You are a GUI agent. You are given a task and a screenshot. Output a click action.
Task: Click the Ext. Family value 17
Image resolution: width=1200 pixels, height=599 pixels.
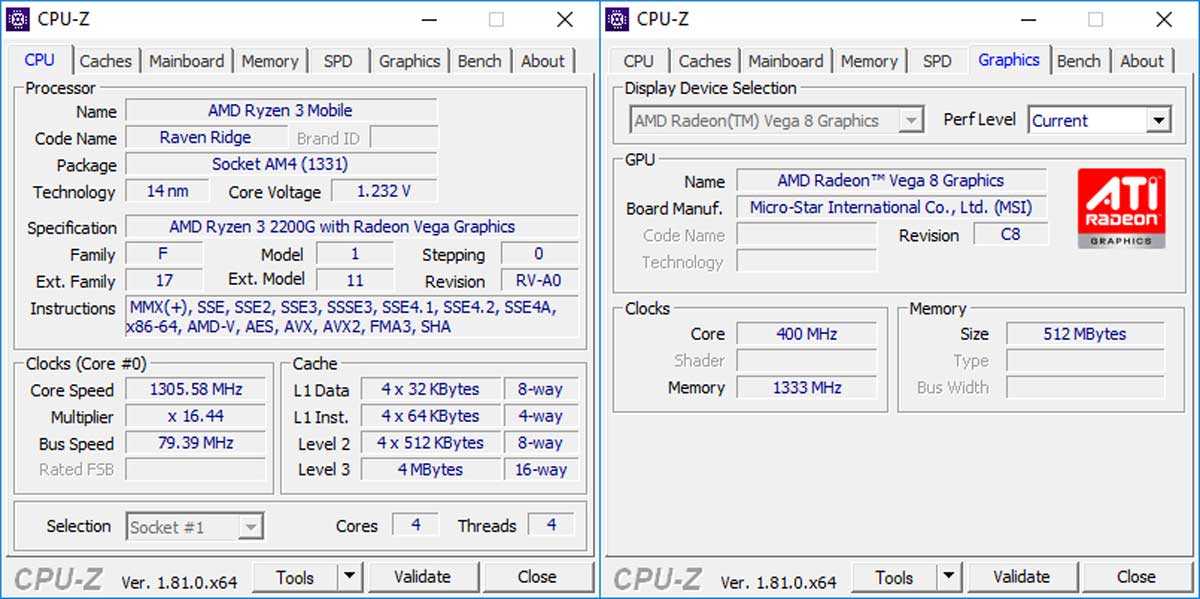coord(164,281)
